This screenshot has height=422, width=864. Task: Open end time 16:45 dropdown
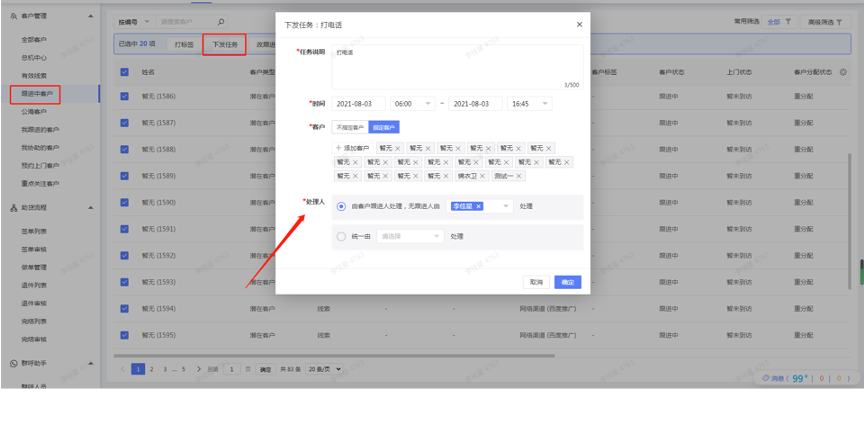coord(530,104)
